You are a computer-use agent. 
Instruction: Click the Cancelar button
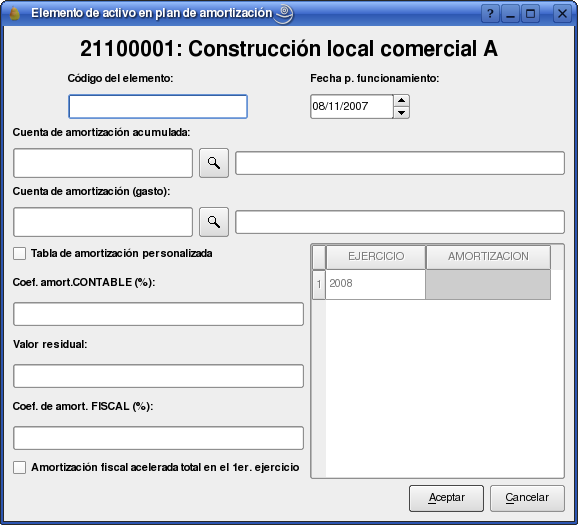(x=527, y=498)
